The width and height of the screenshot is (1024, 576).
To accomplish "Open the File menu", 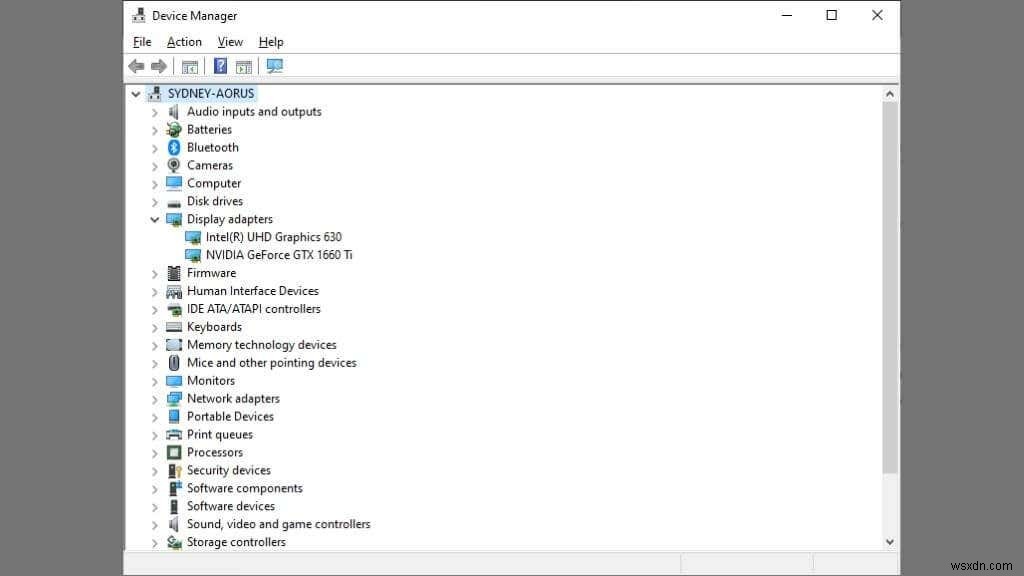I will pyautogui.click(x=142, y=42).
